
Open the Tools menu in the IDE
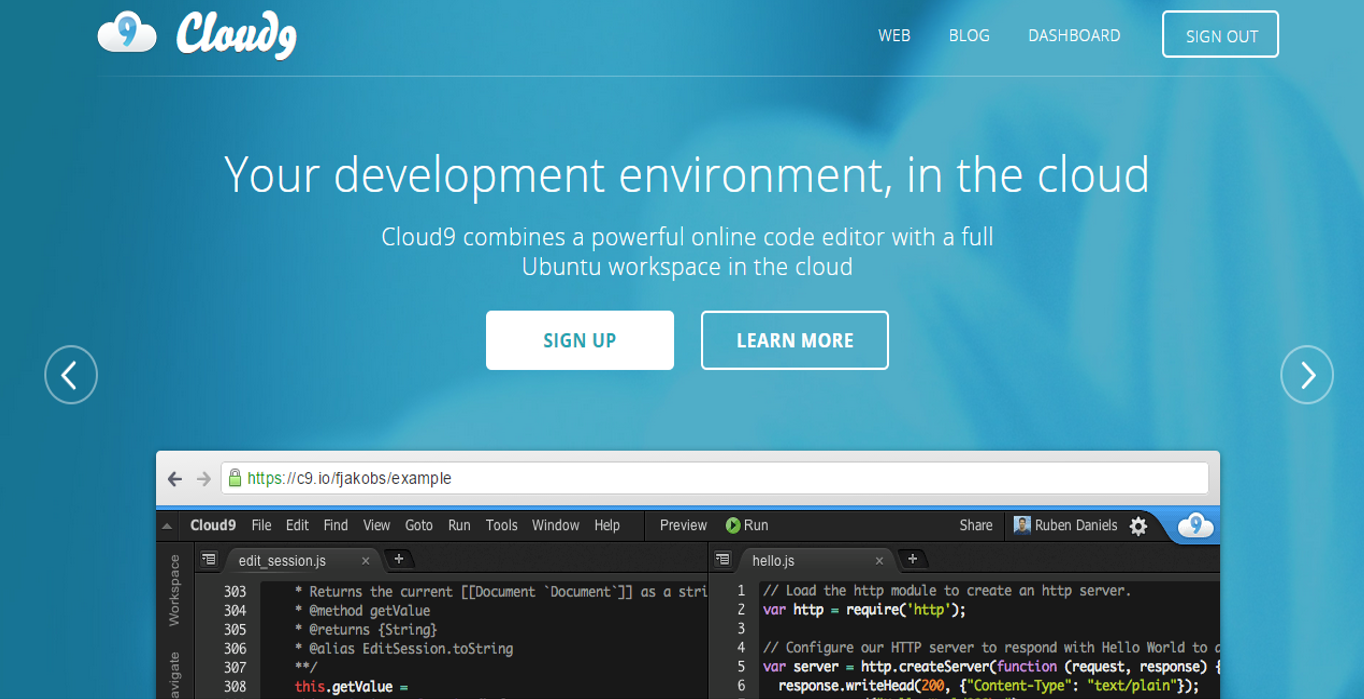tap(501, 525)
